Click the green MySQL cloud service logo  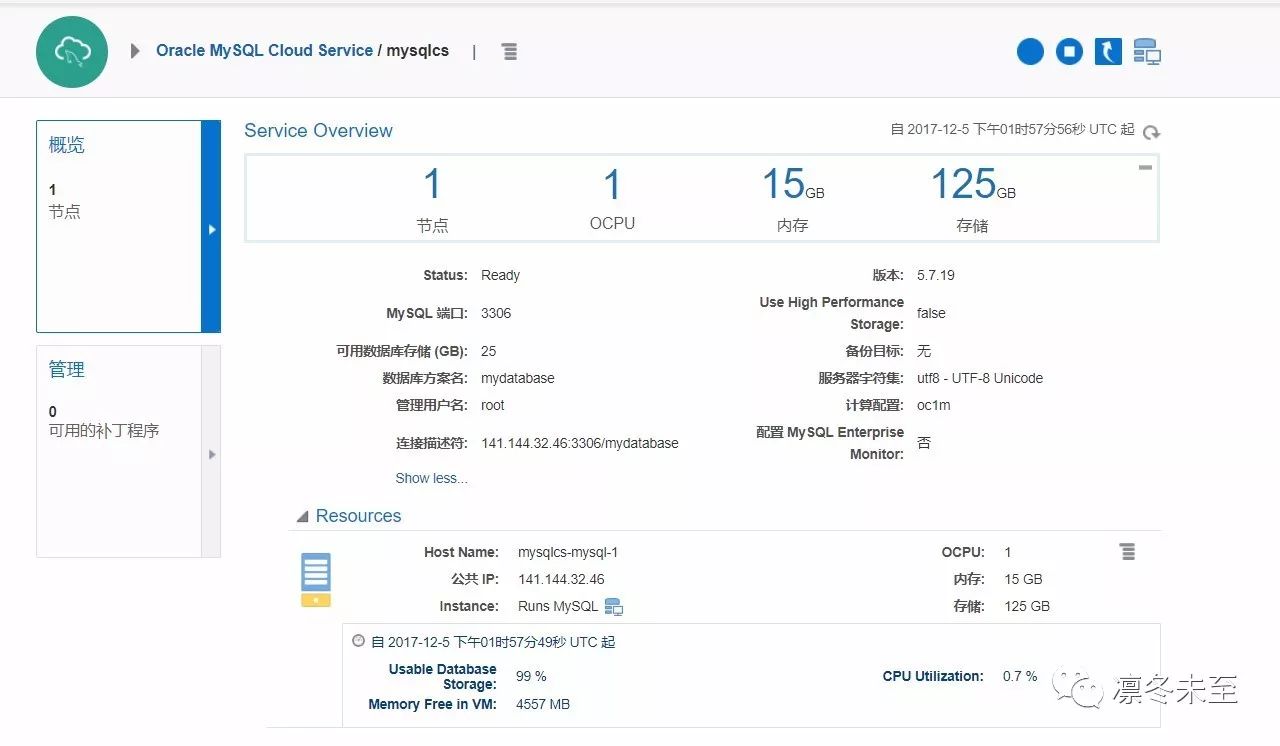click(72, 51)
